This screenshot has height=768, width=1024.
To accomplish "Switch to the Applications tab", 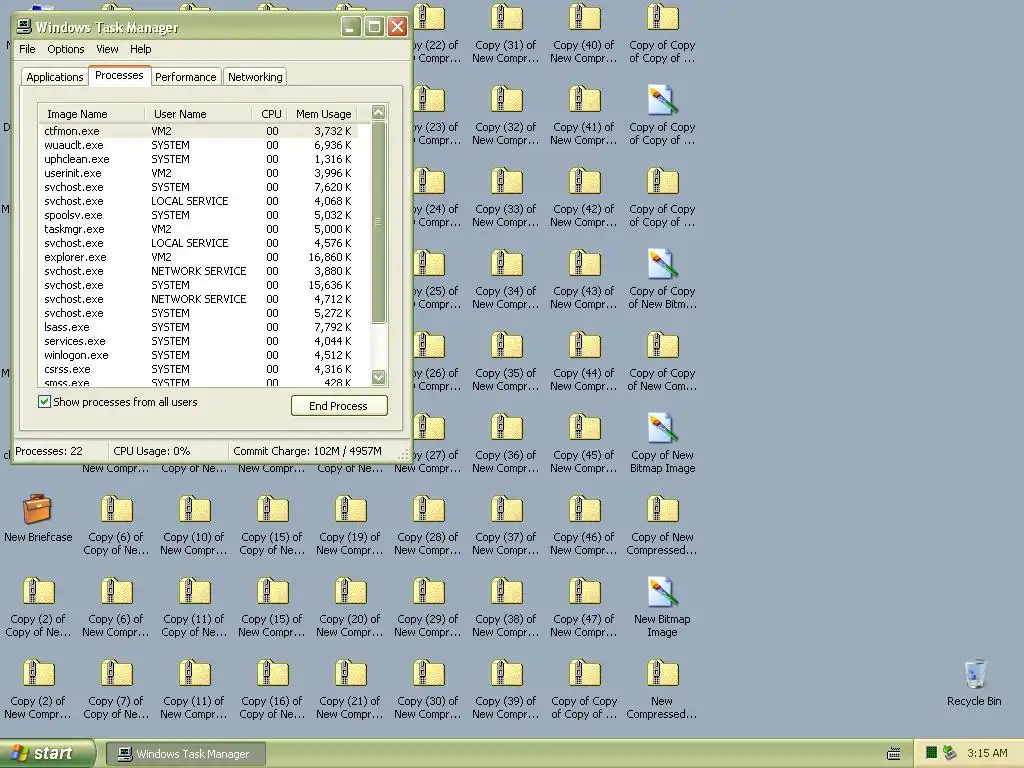I will click(55, 77).
